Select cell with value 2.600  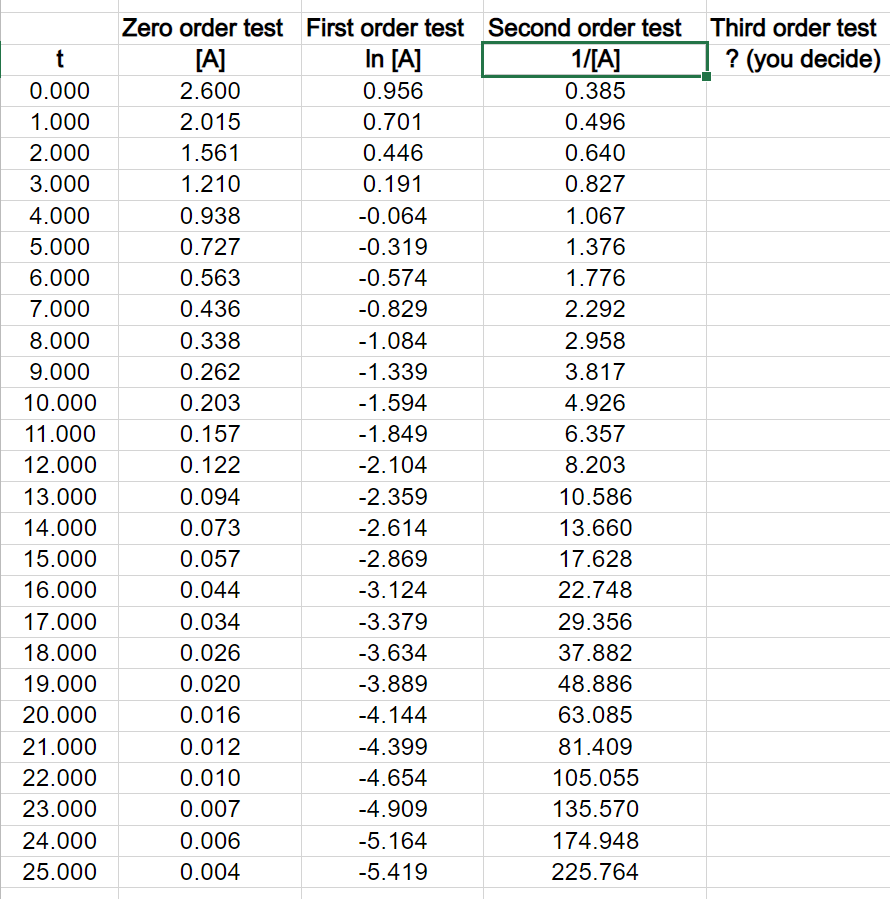coord(210,91)
